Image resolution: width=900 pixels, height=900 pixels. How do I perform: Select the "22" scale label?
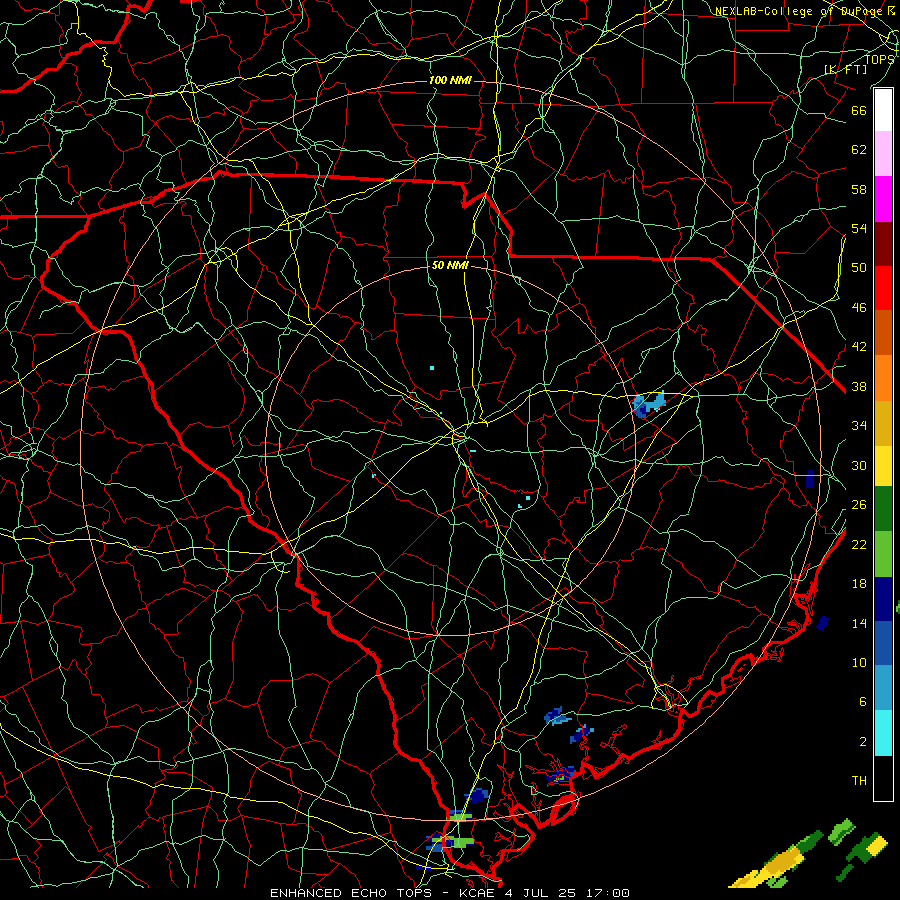pyautogui.click(x=859, y=544)
